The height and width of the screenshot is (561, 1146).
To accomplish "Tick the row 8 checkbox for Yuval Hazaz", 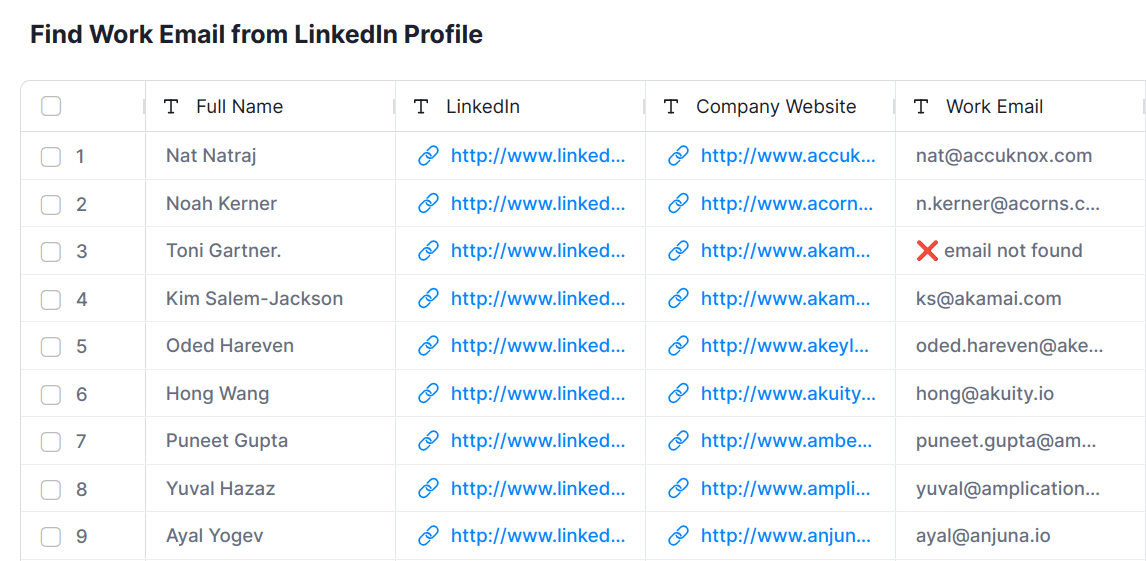I will (51, 490).
